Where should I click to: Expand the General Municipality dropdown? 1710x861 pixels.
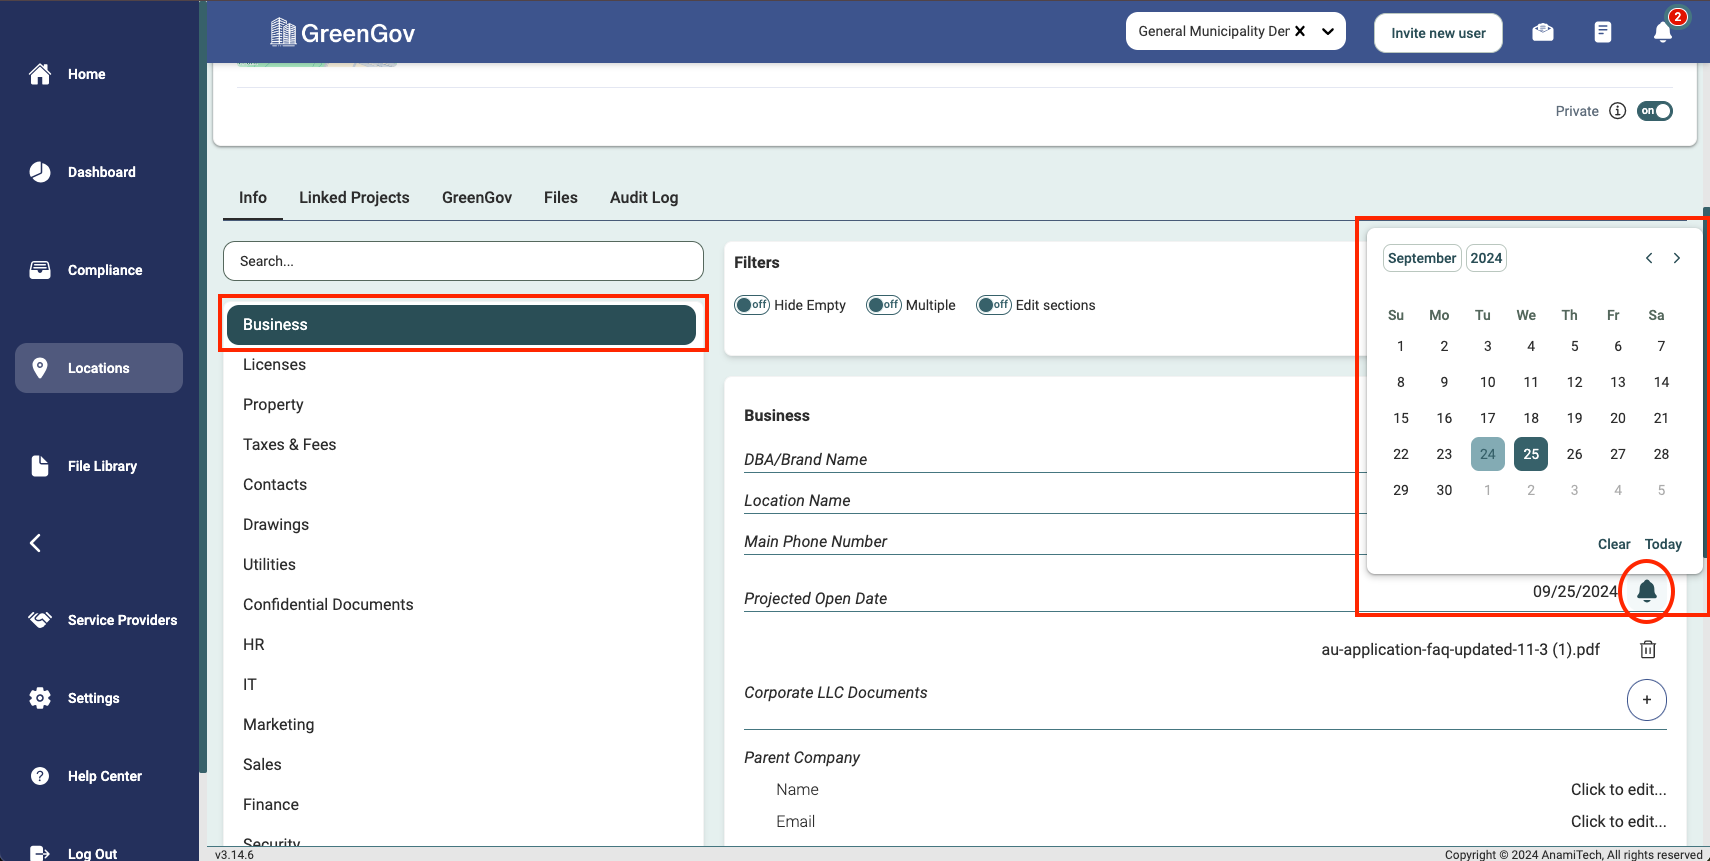1328,31
